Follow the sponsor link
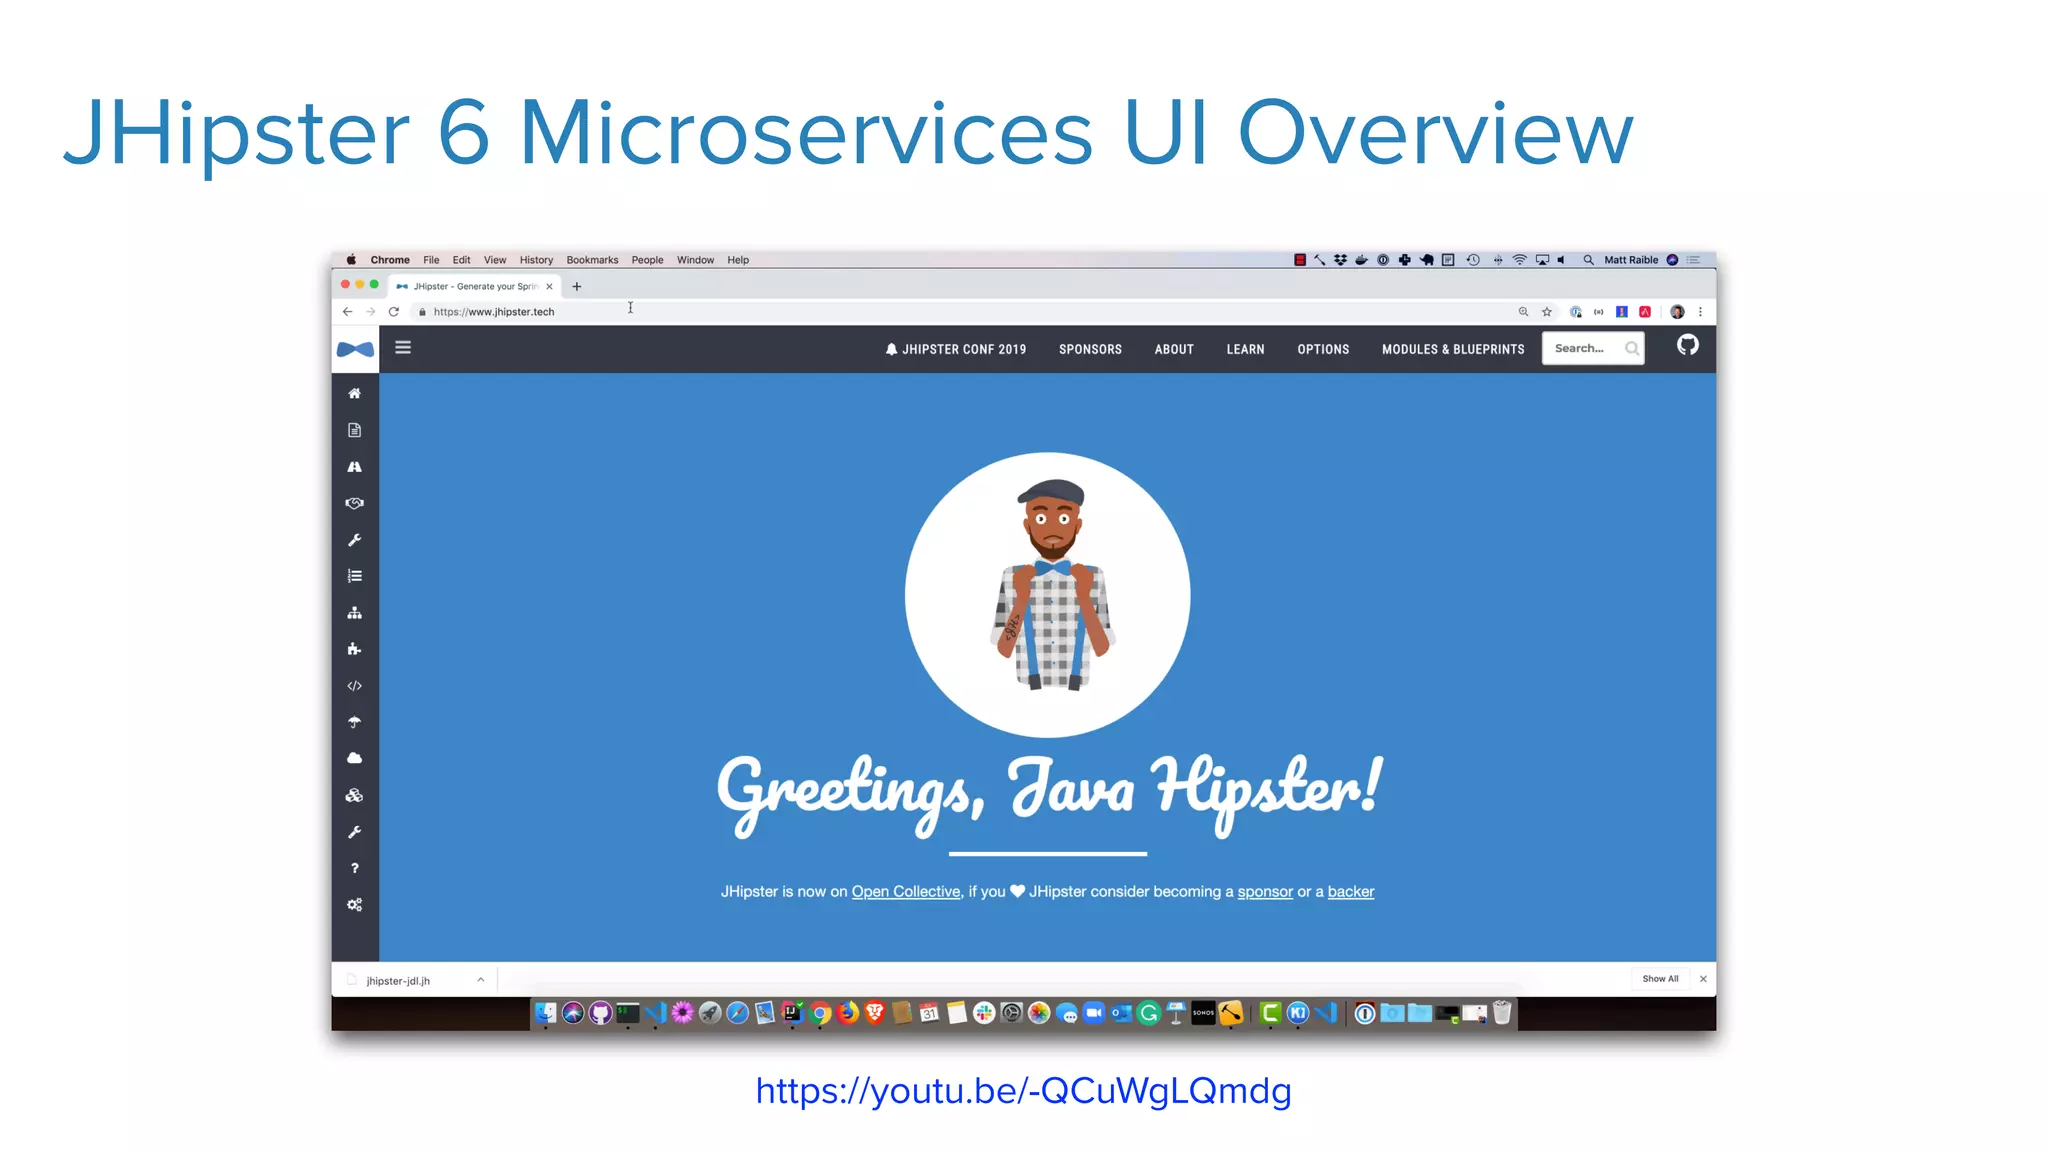Viewport: 2048px width, 1152px height. coord(1265,892)
